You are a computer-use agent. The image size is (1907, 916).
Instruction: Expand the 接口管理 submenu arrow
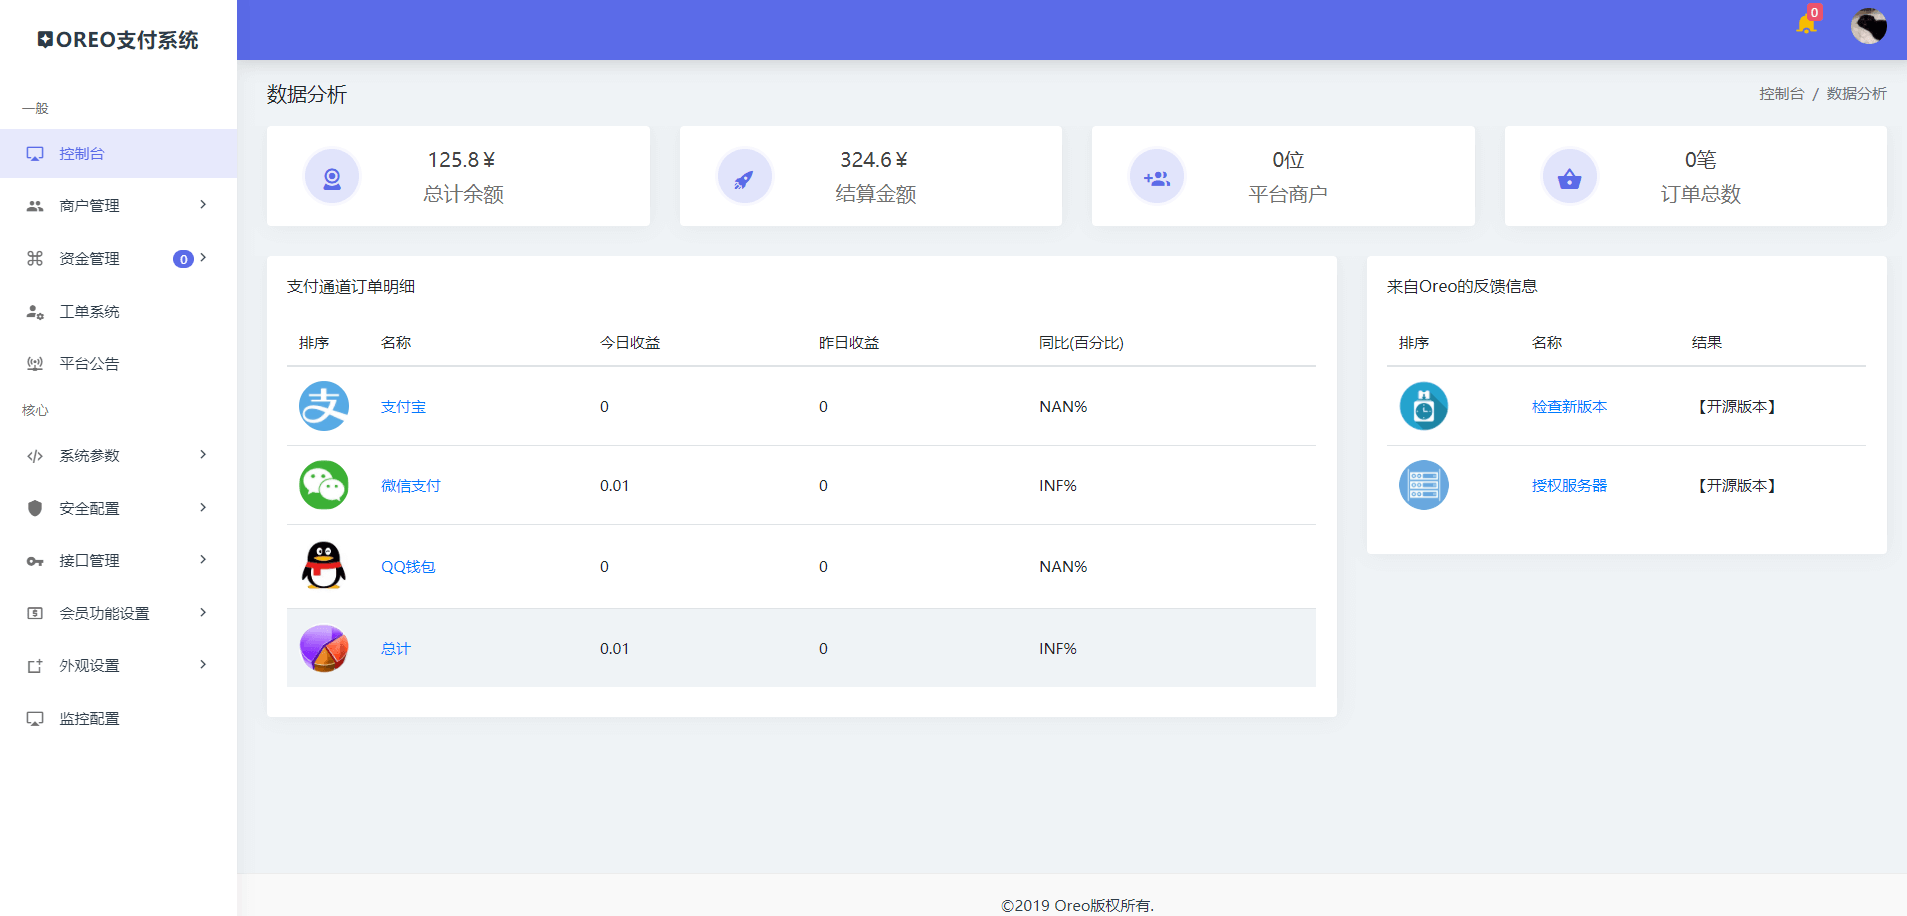203,560
